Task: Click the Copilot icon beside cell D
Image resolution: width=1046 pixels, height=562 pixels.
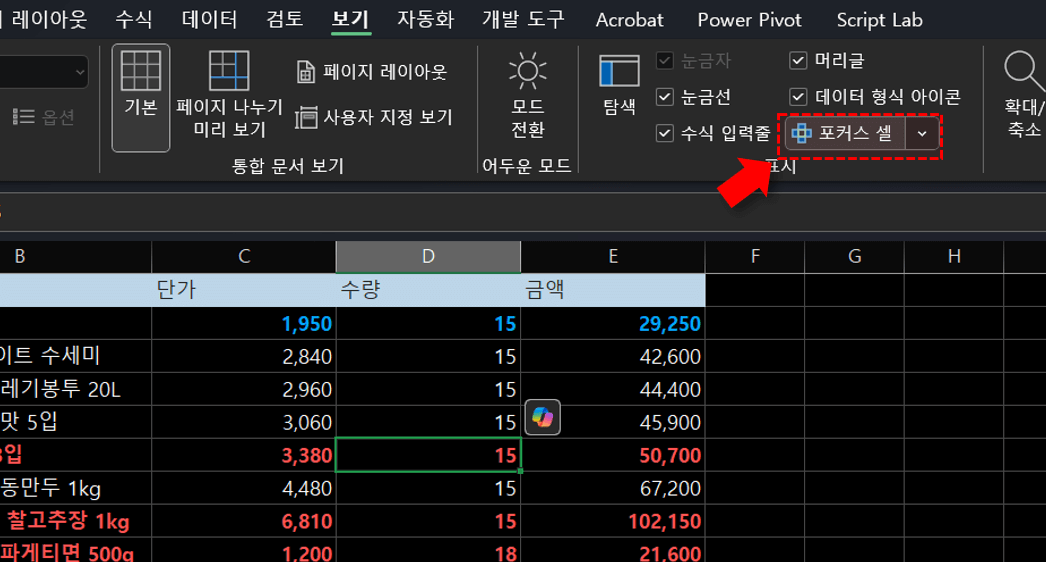Action: coord(542,417)
